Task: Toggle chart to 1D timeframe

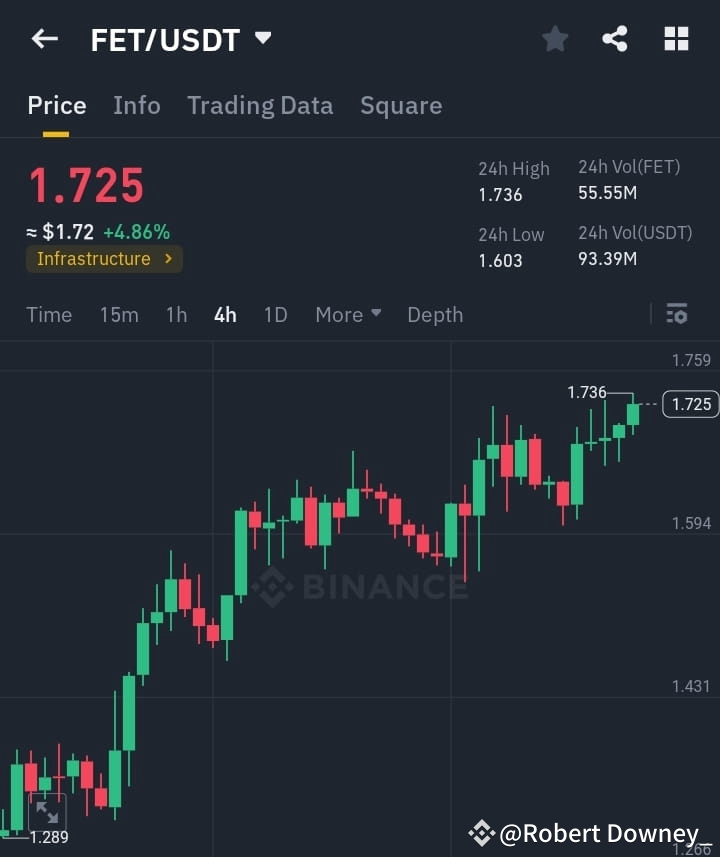Action: 275,314
